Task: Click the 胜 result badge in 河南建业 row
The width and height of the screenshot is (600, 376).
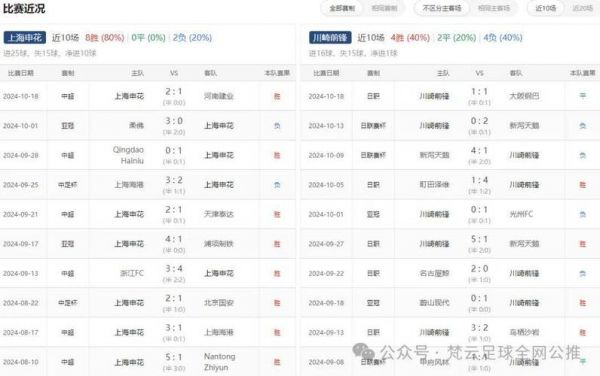Action: point(277,96)
